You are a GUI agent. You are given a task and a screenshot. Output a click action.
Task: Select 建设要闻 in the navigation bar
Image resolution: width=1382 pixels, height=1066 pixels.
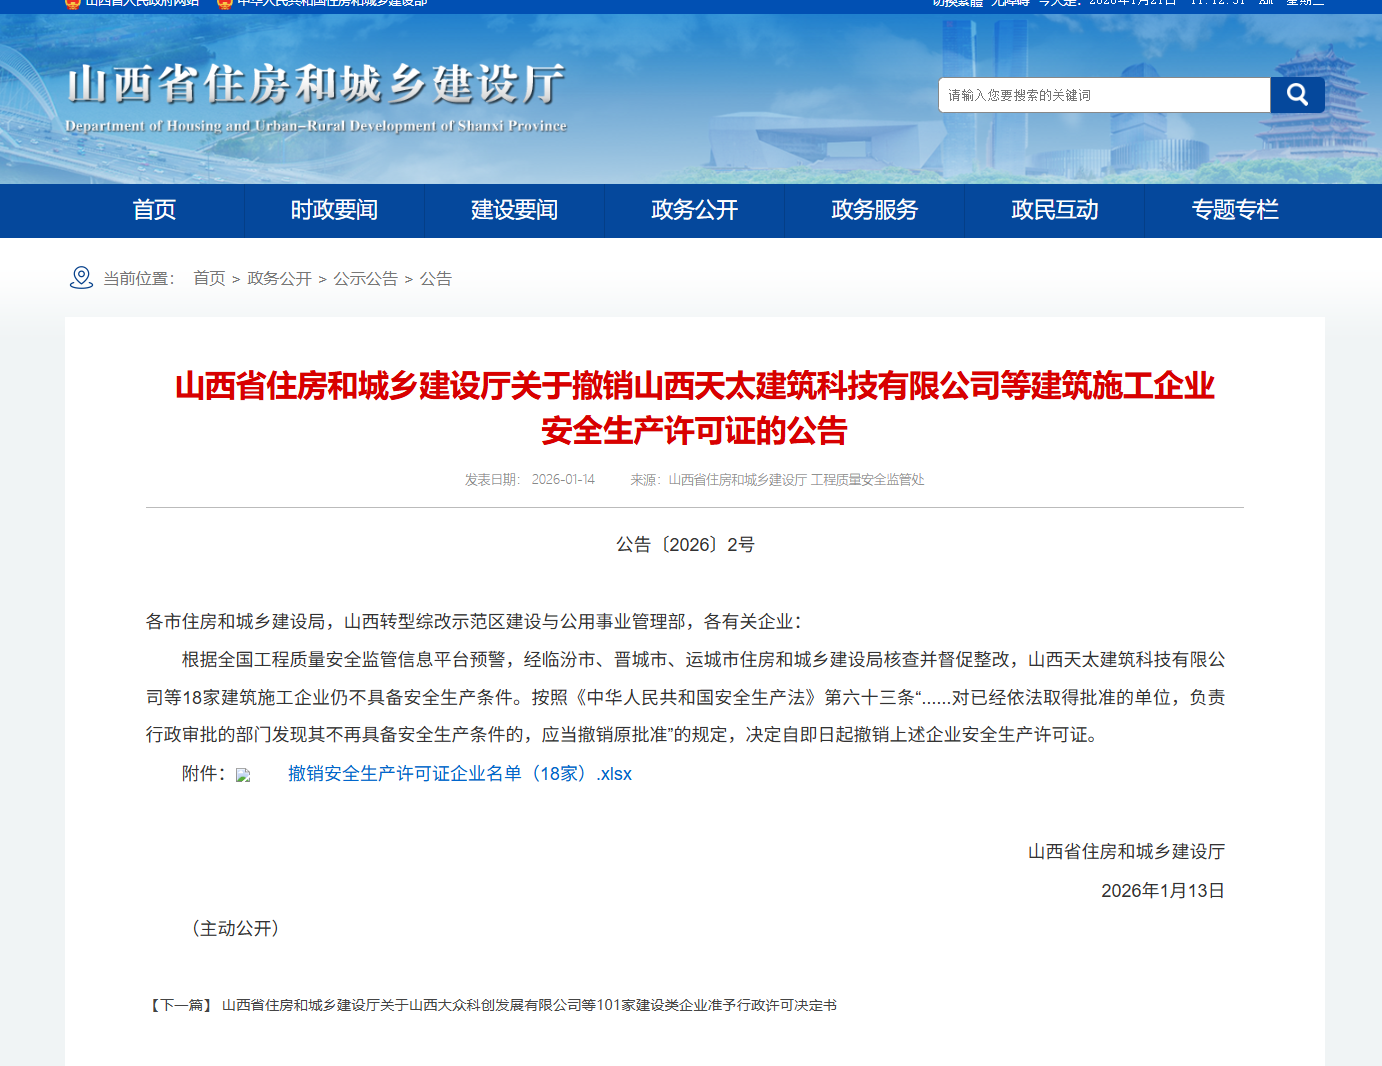pos(514,210)
